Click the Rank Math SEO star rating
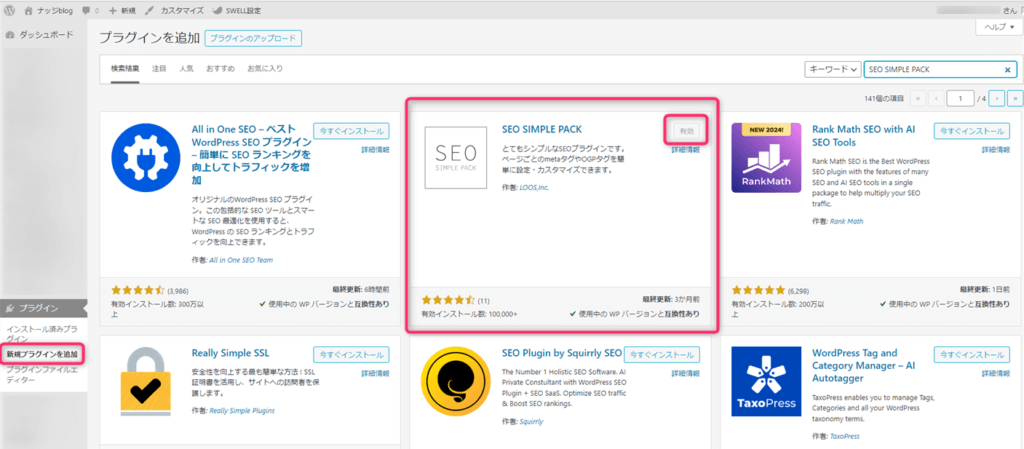The height and width of the screenshot is (449, 1024). tap(758, 290)
